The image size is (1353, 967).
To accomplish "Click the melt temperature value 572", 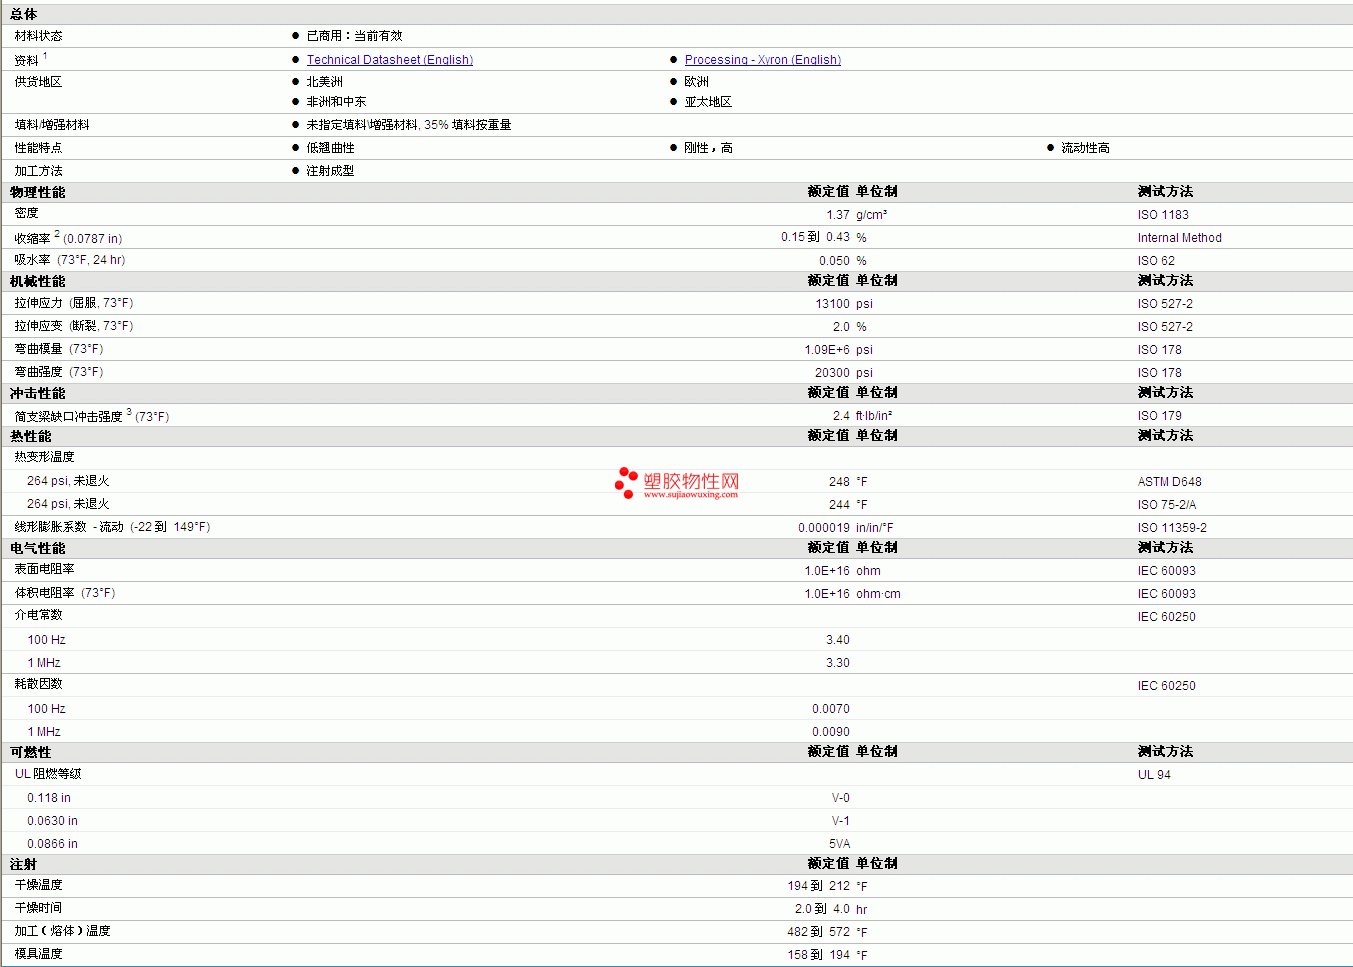I will [839, 932].
